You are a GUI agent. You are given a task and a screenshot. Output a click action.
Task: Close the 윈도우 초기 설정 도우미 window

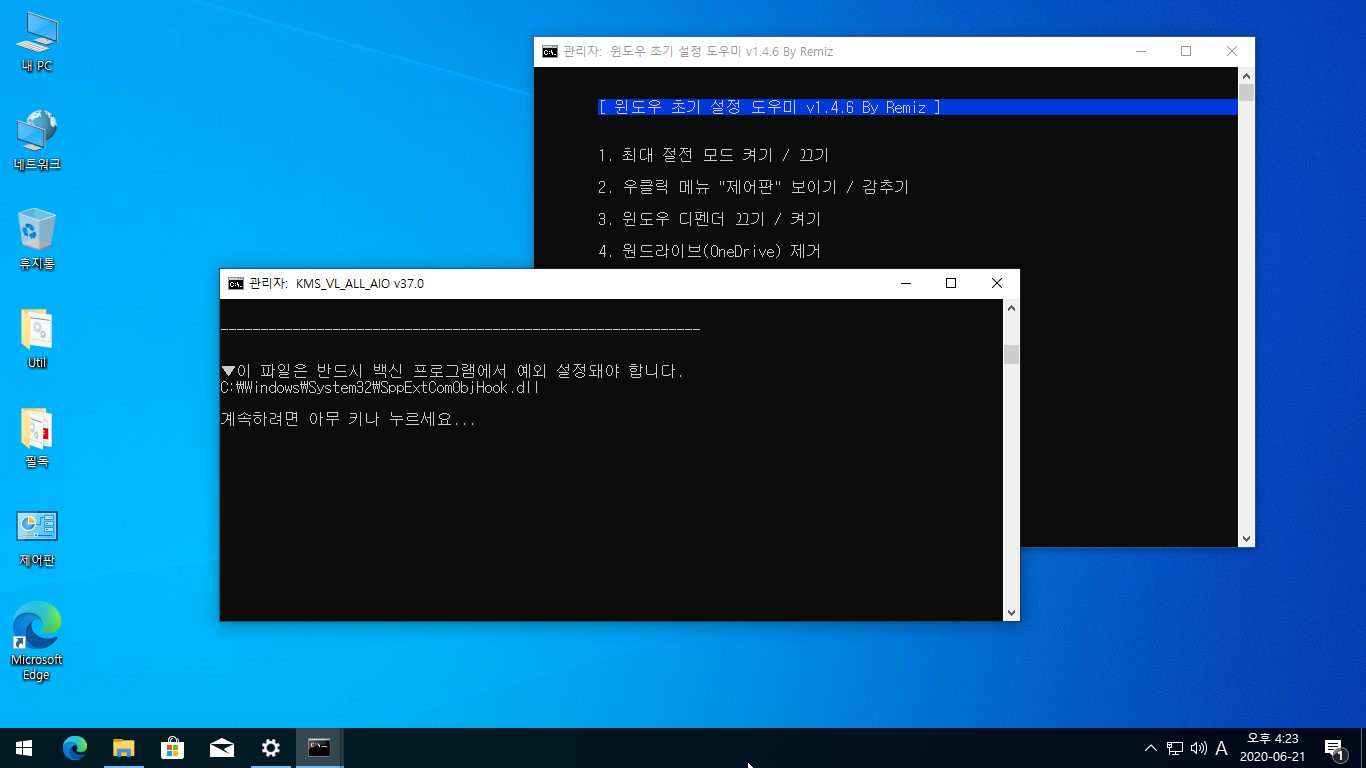tap(1232, 52)
